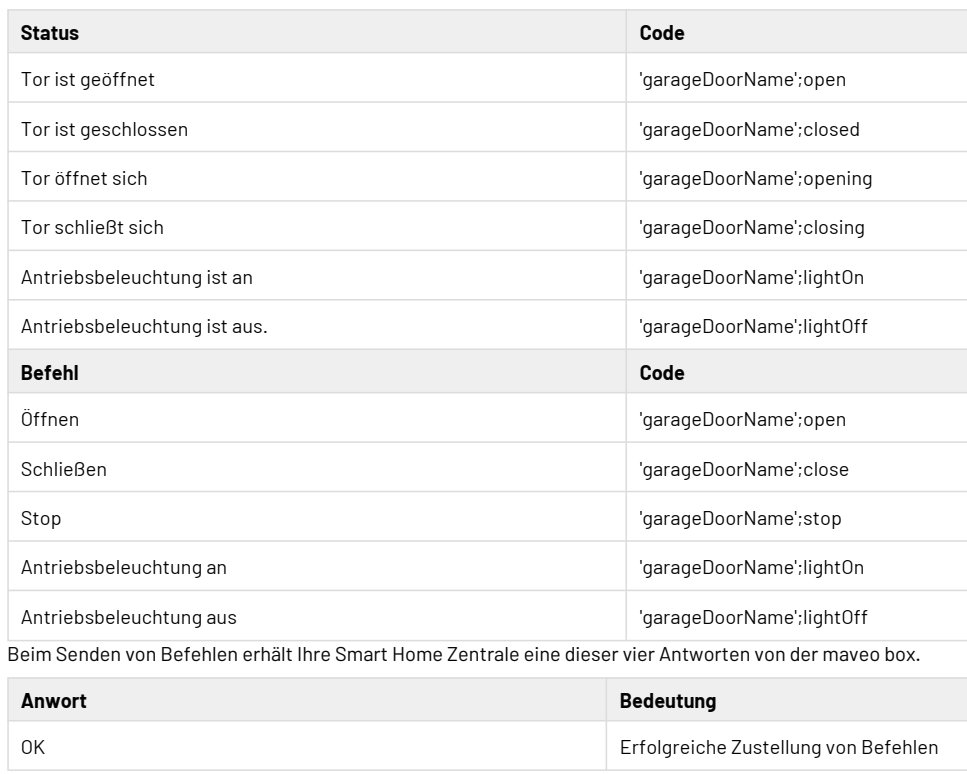Select the "OK" response cell
The image size is (967, 774).
coord(33,747)
